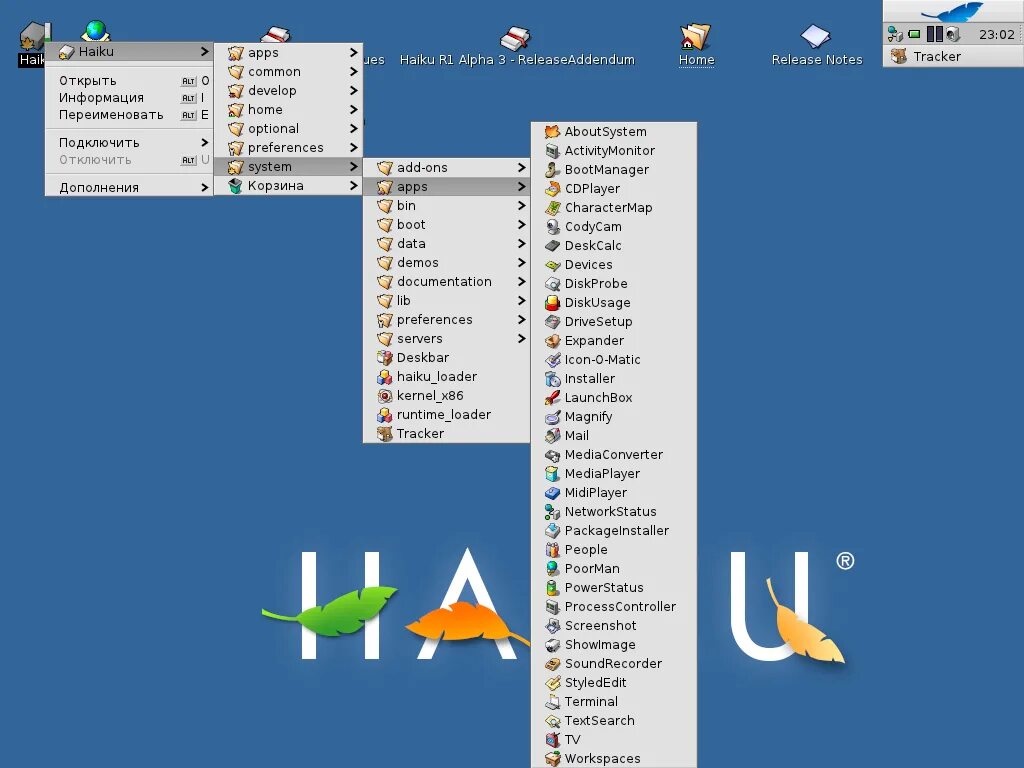This screenshot has height=768, width=1024.
Task: Choose Информация from context menu
Action: 129,97
